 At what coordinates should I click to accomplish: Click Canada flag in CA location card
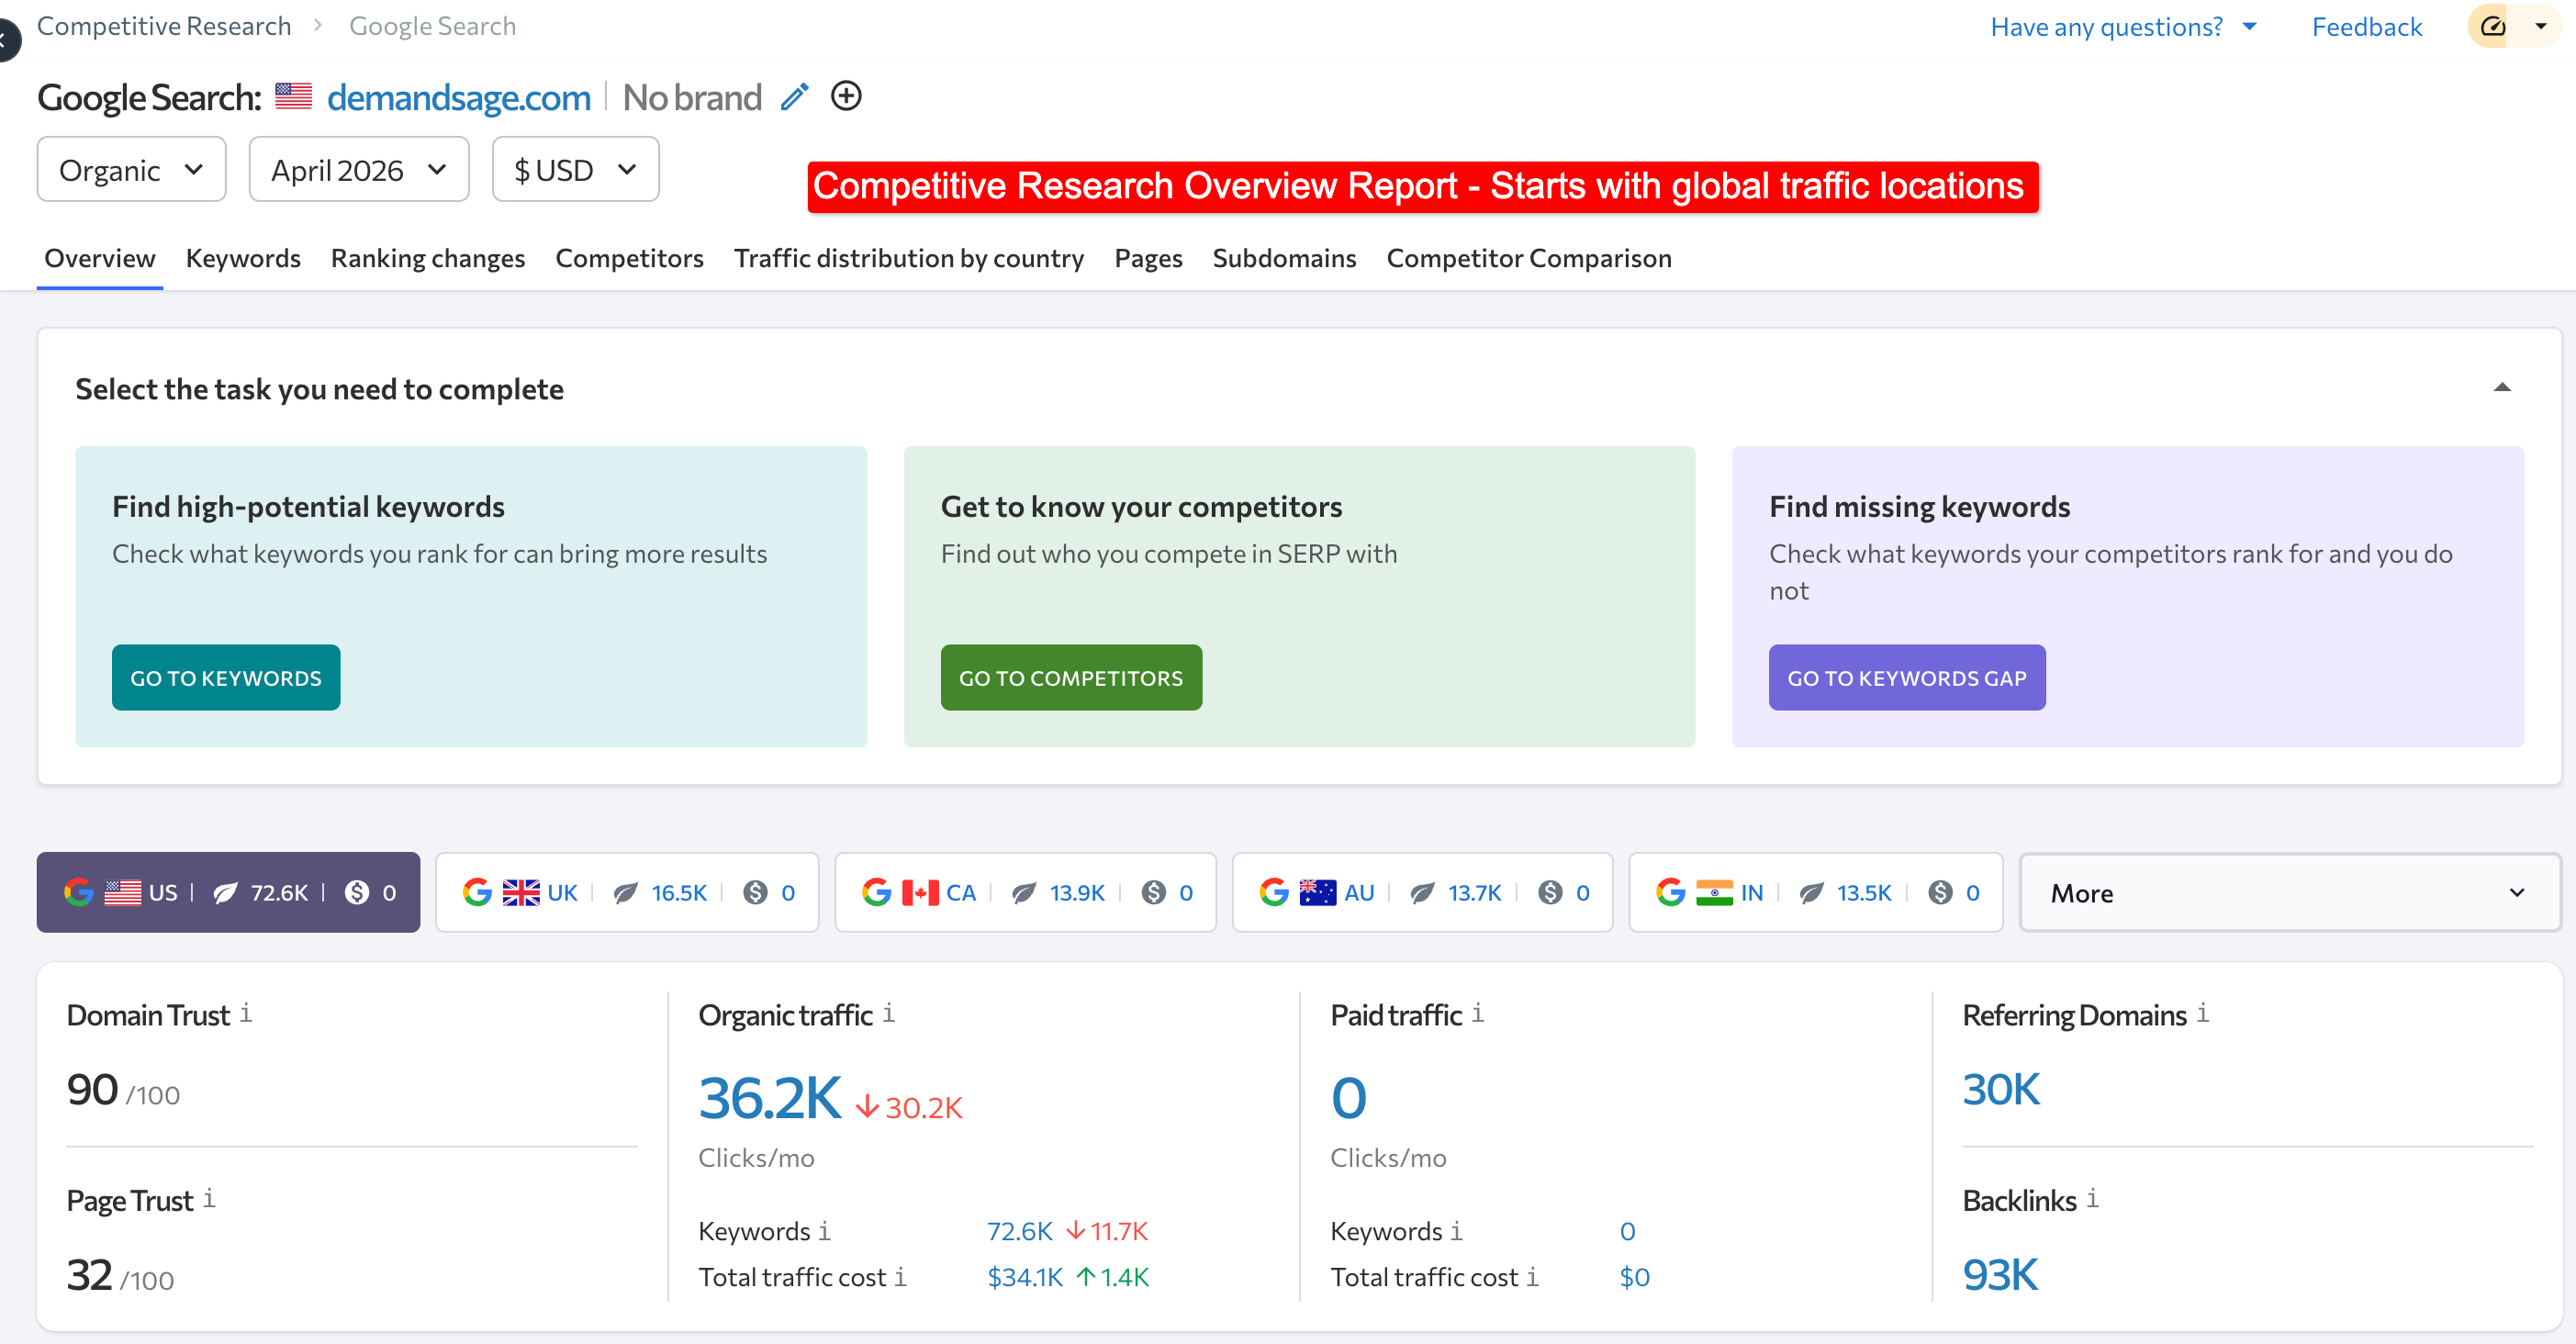click(920, 892)
